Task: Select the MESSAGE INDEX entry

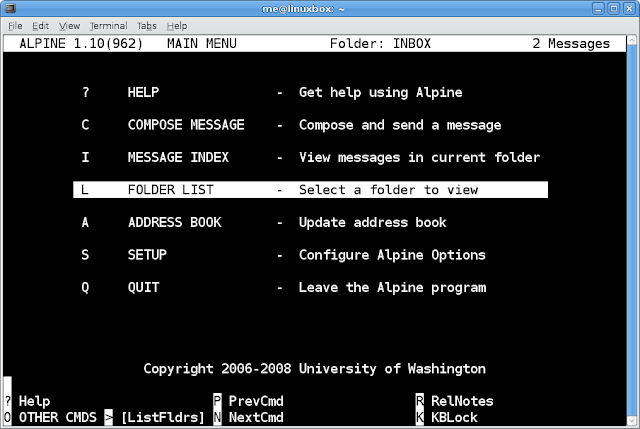Action: [x=178, y=158]
